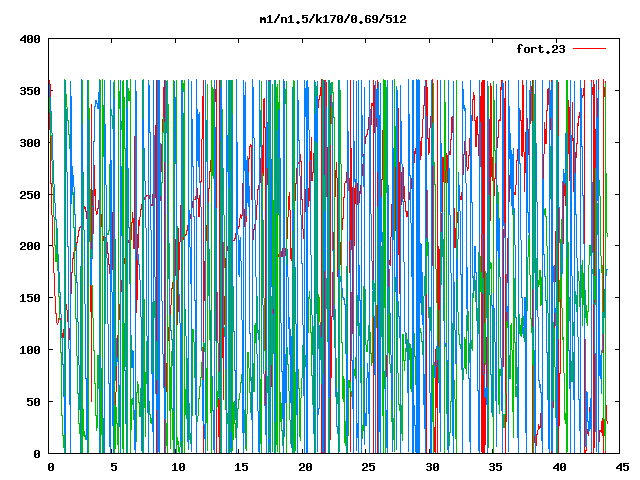Click the x-axis label 40

point(559,467)
